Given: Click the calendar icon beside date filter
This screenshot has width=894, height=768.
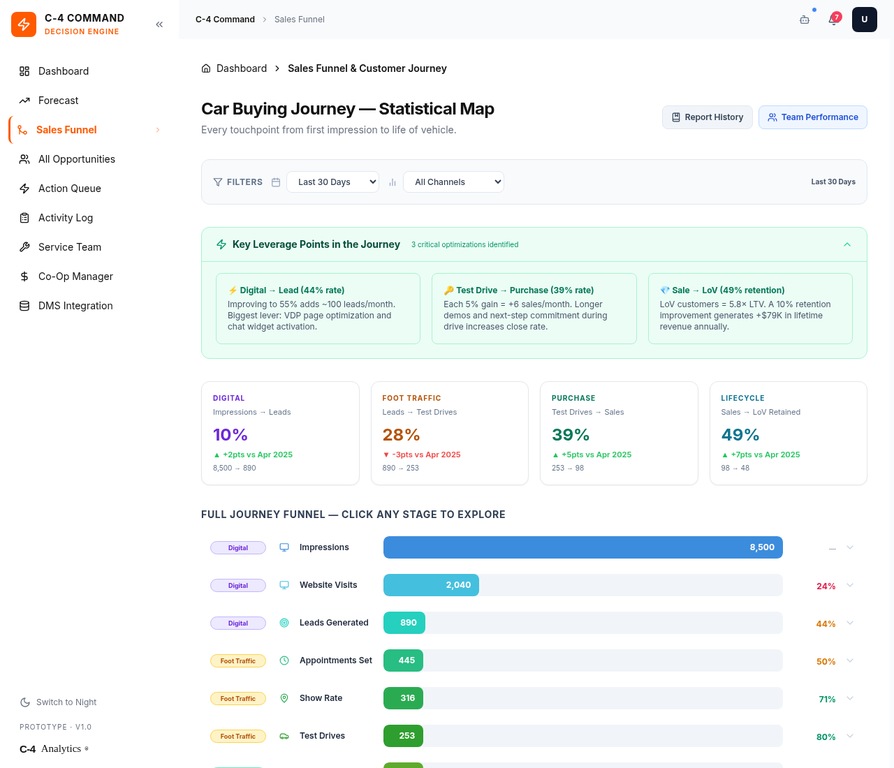Looking at the screenshot, I should pos(276,182).
